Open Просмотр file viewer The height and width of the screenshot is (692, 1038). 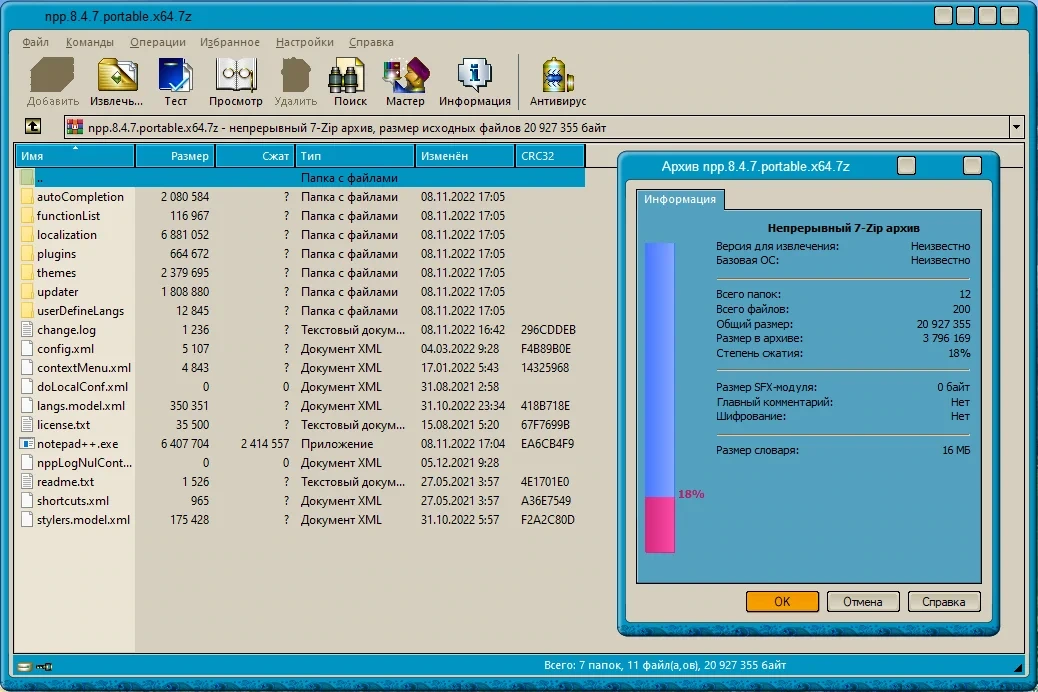pyautogui.click(x=236, y=74)
